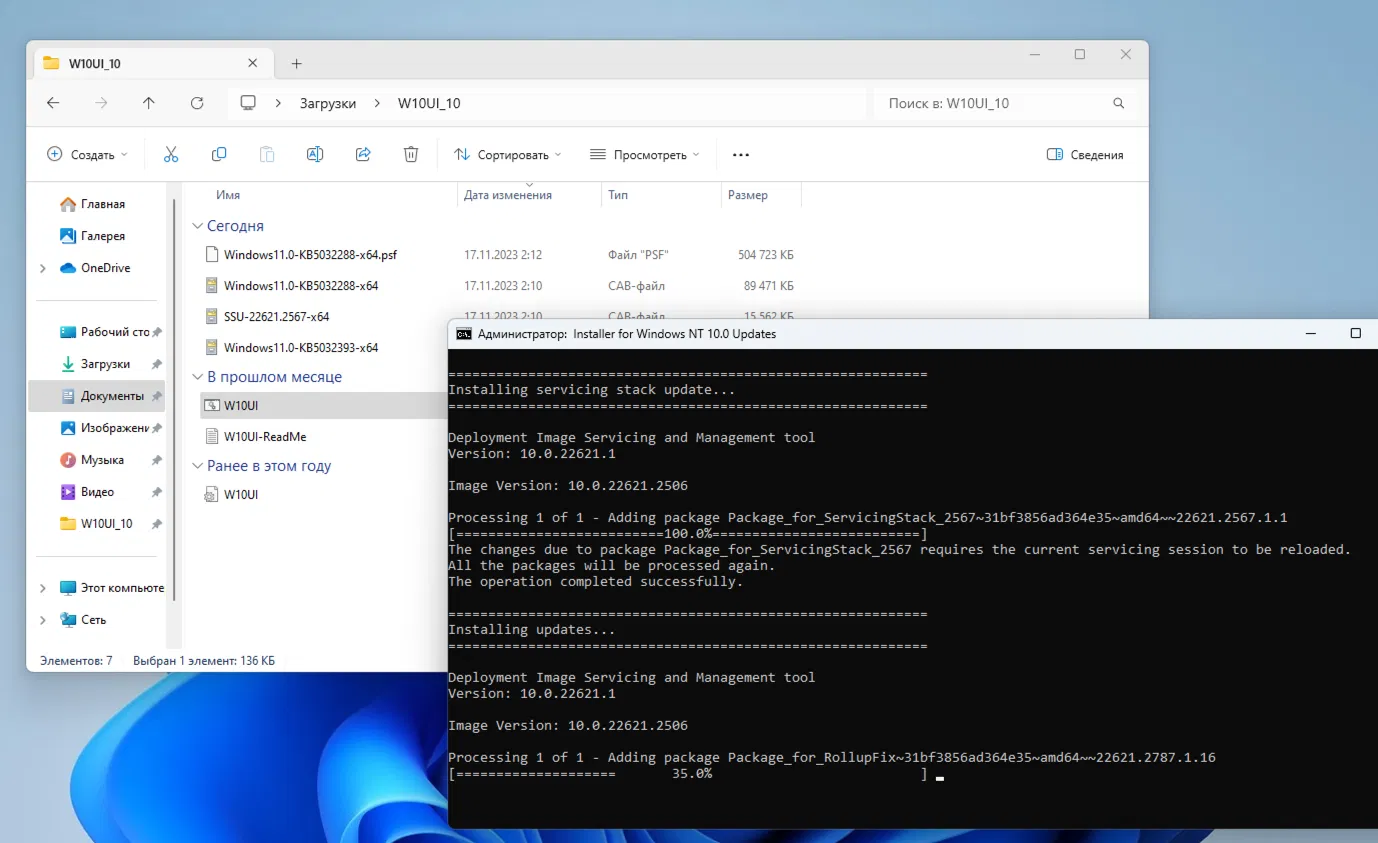The image size is (1378, 843).
Task: Open the Рабочий стол sidebar shortcut
Action: [x=104, y=332]
